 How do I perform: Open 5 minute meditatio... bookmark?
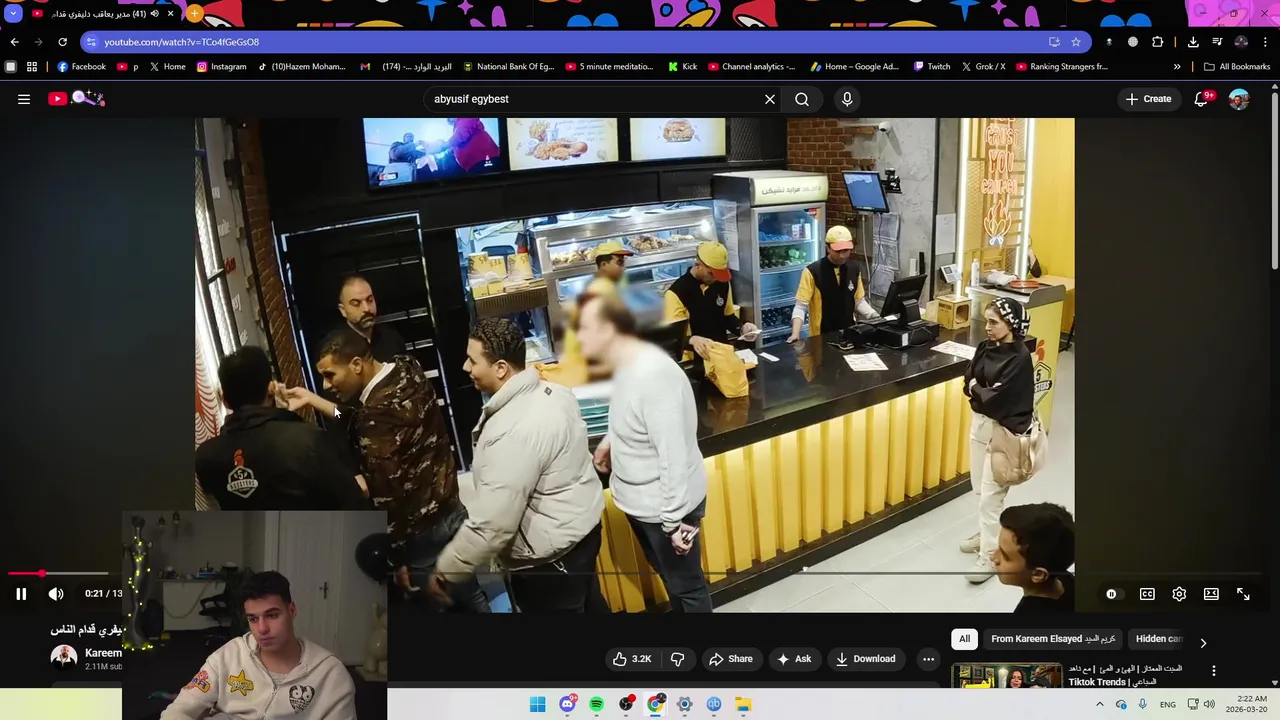(x=609, y=67)
